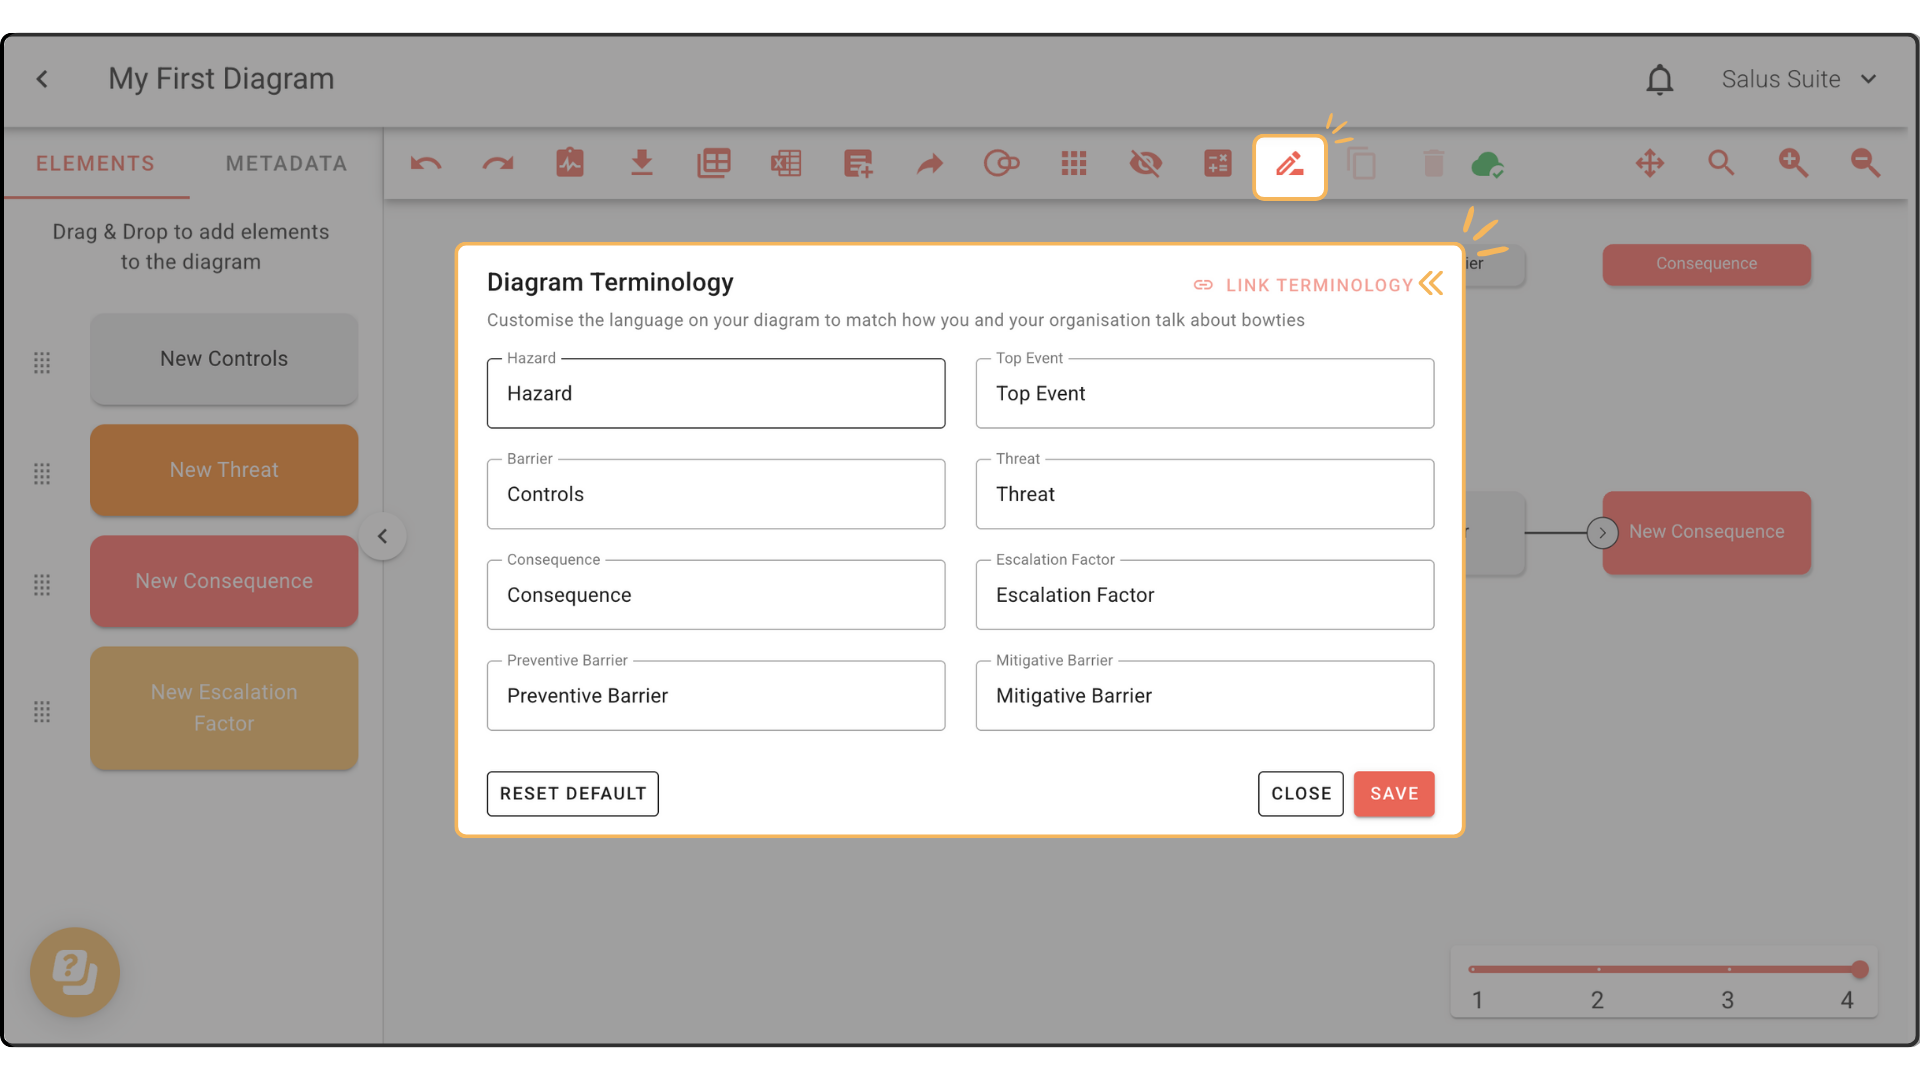The height and width of the screenshot is (1080, 1920).
Task: Click the grid layout icon
Action: [x=1074, y=163]
